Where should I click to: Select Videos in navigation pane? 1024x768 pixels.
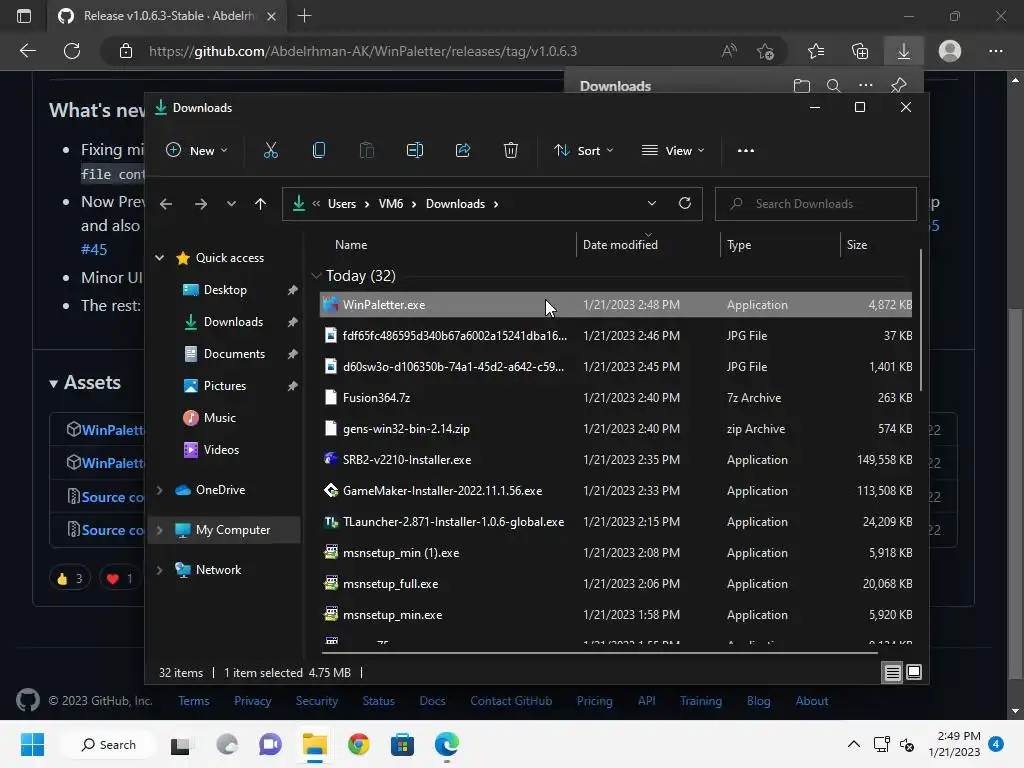[x=221, y=450]
